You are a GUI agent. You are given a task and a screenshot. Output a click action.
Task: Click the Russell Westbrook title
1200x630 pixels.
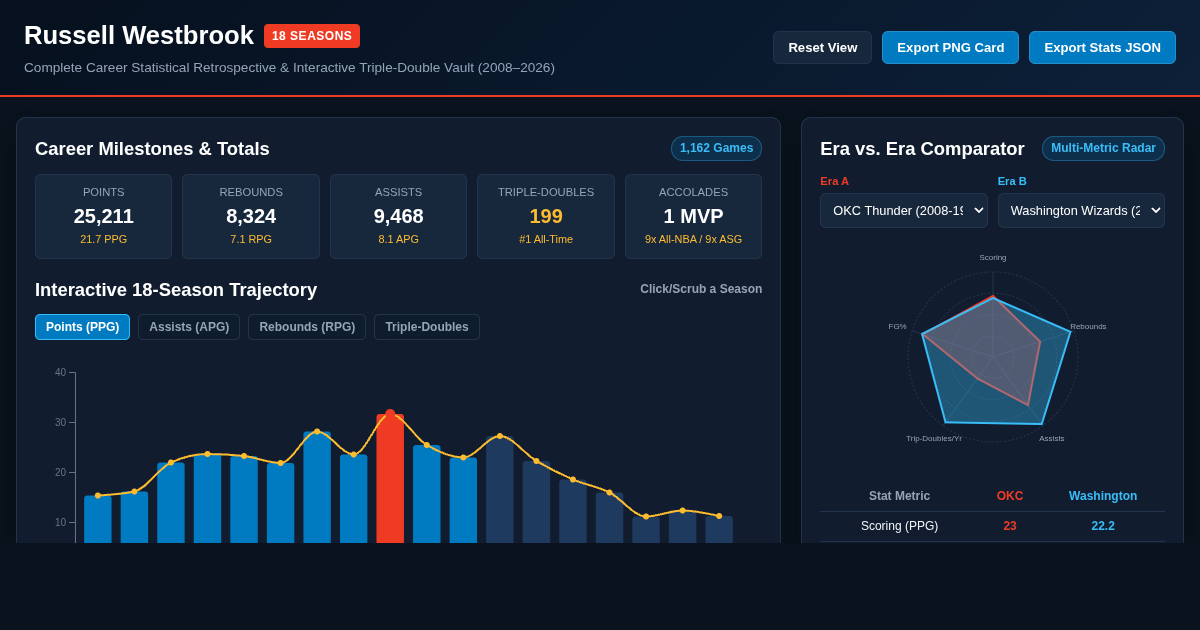(x=139, y=35)
